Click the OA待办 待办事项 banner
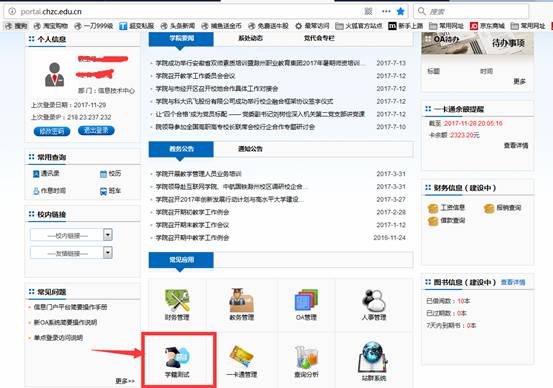The width and height of the screenshot is (553, 388). (477, 43)
